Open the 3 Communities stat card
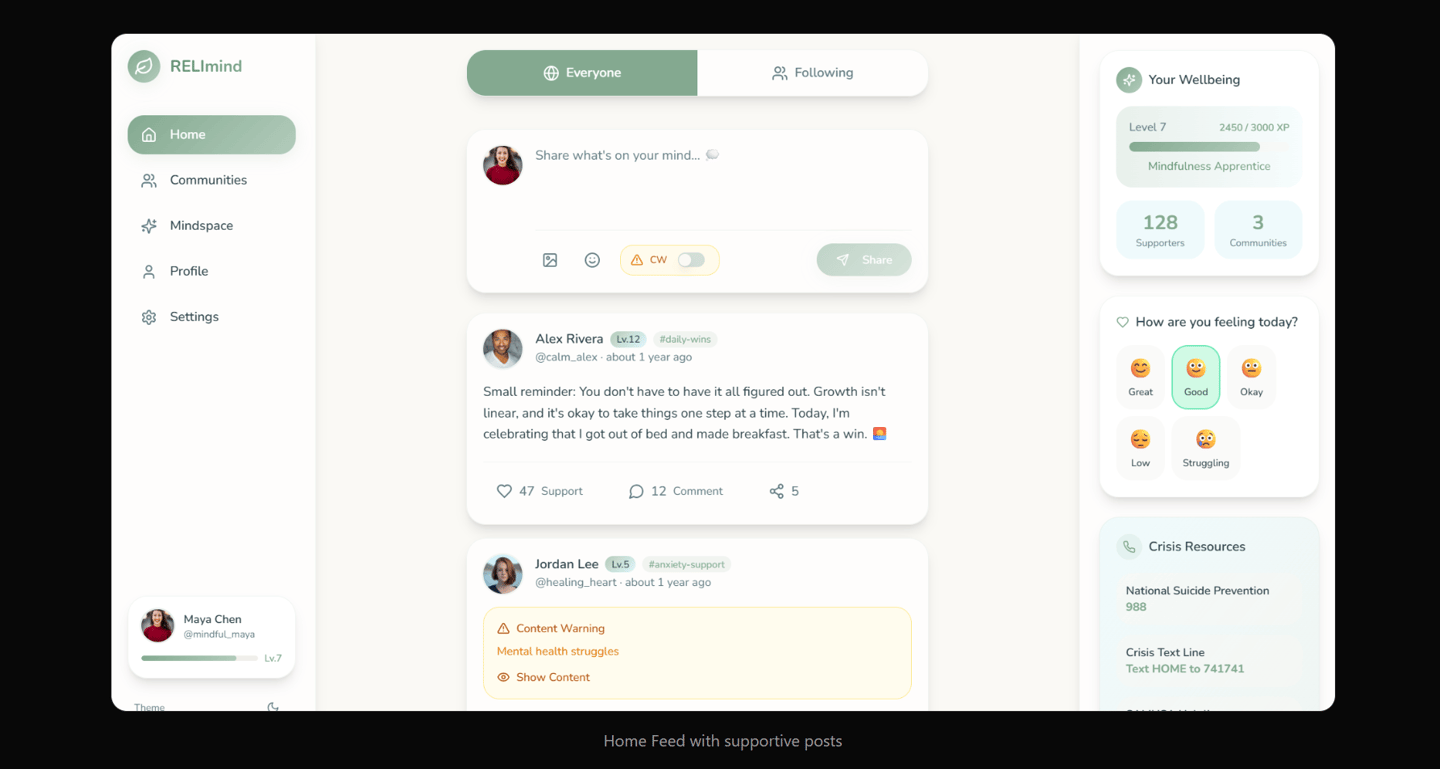The image size is (1440, 769). (x=1258, y=230)
